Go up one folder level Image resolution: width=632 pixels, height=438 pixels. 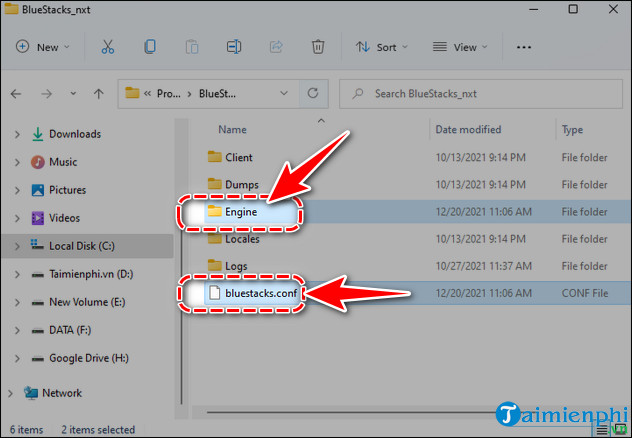coord(98,94)
